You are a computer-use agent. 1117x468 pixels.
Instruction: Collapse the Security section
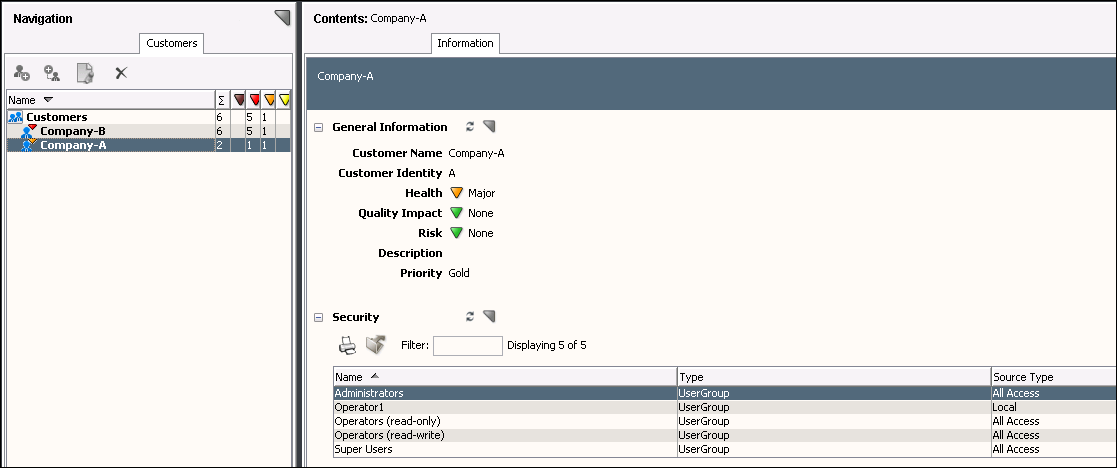click(319, 317)
